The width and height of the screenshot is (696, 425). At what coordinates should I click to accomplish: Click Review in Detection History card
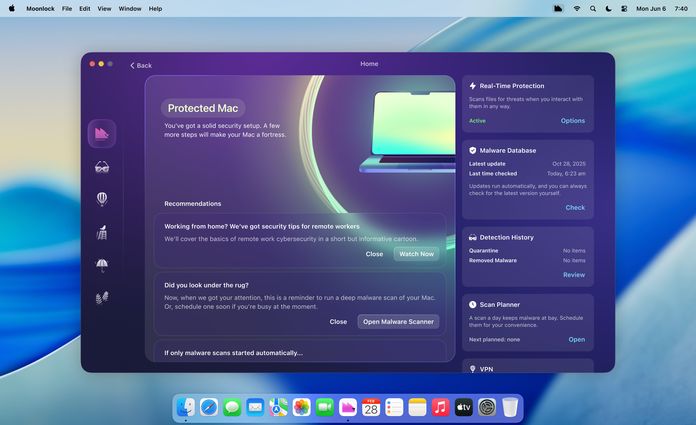574,275
